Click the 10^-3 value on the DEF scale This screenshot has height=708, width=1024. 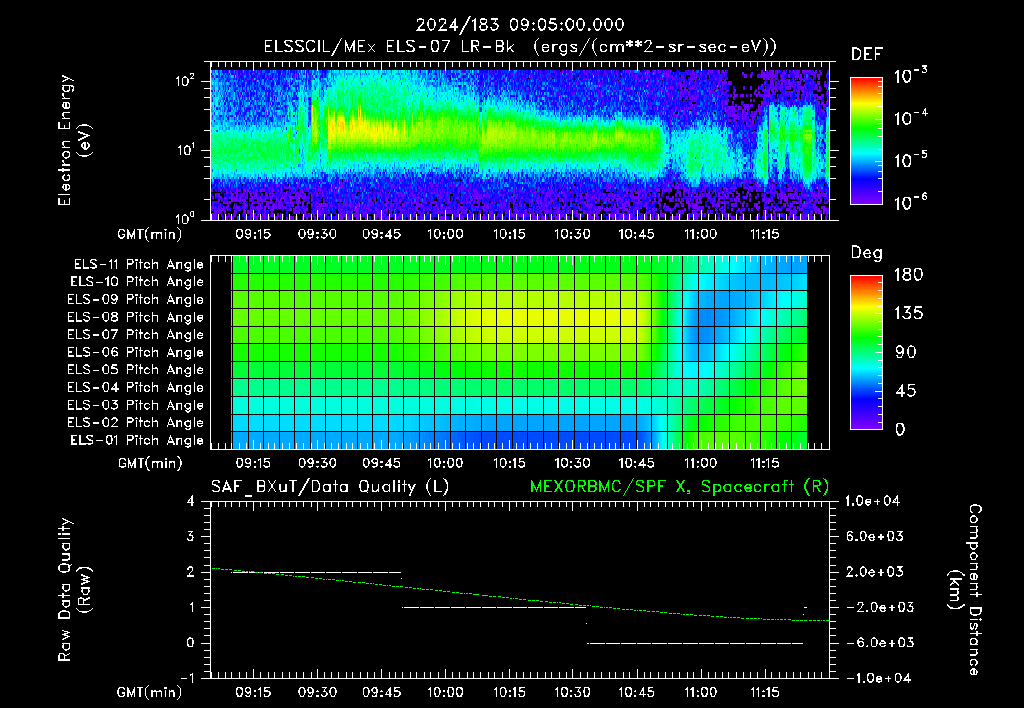[x=910, y=75]
